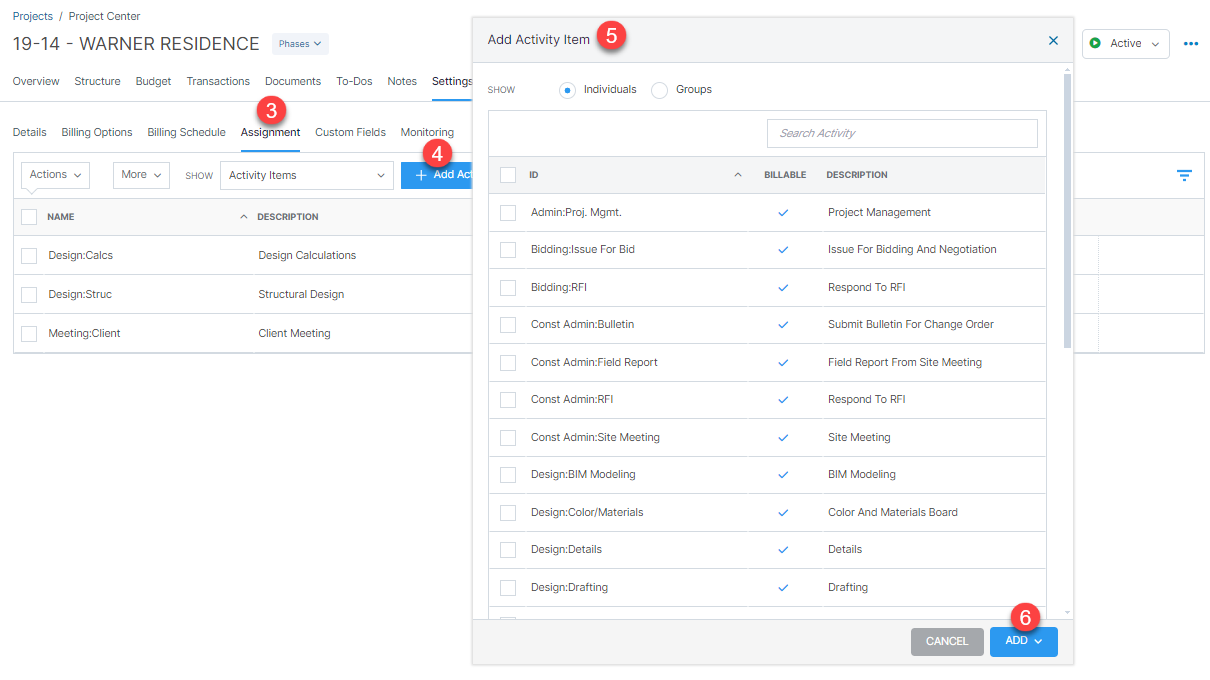The height and width of the screenshot is (680, 1210).
Task: Select the Groups radio button
Action: [659, 89]
